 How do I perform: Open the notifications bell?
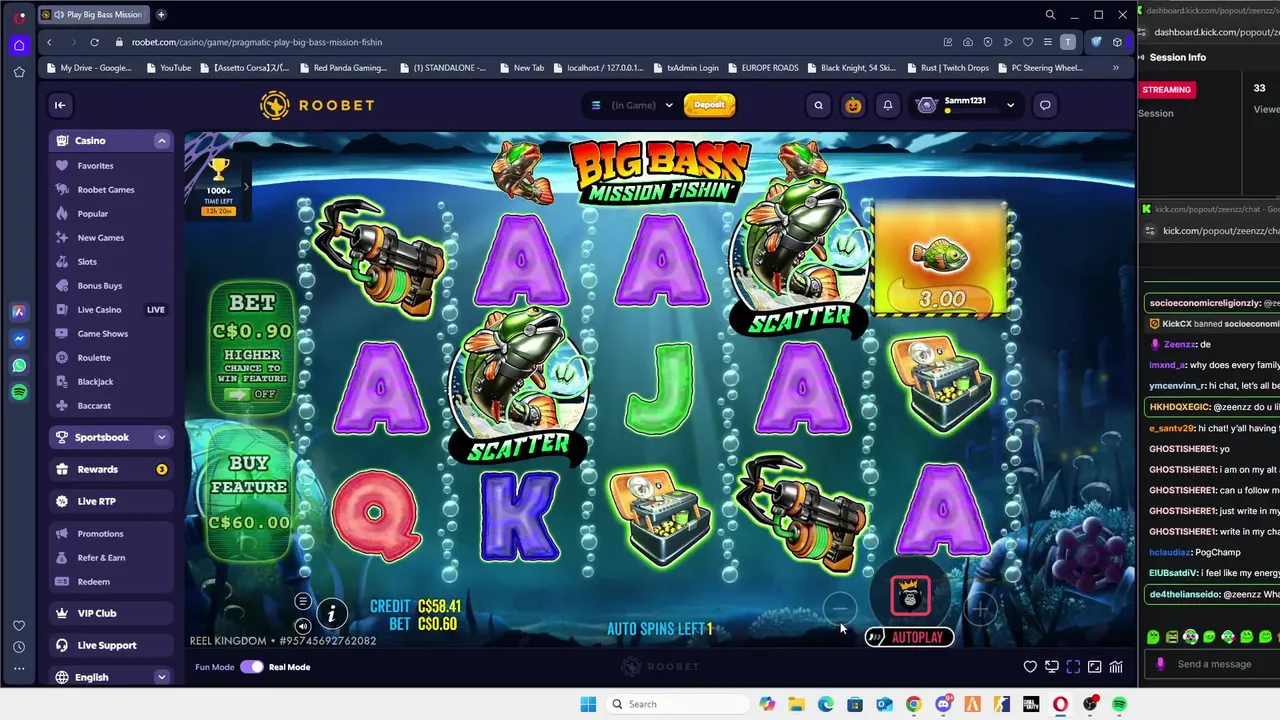pos(887,105)
